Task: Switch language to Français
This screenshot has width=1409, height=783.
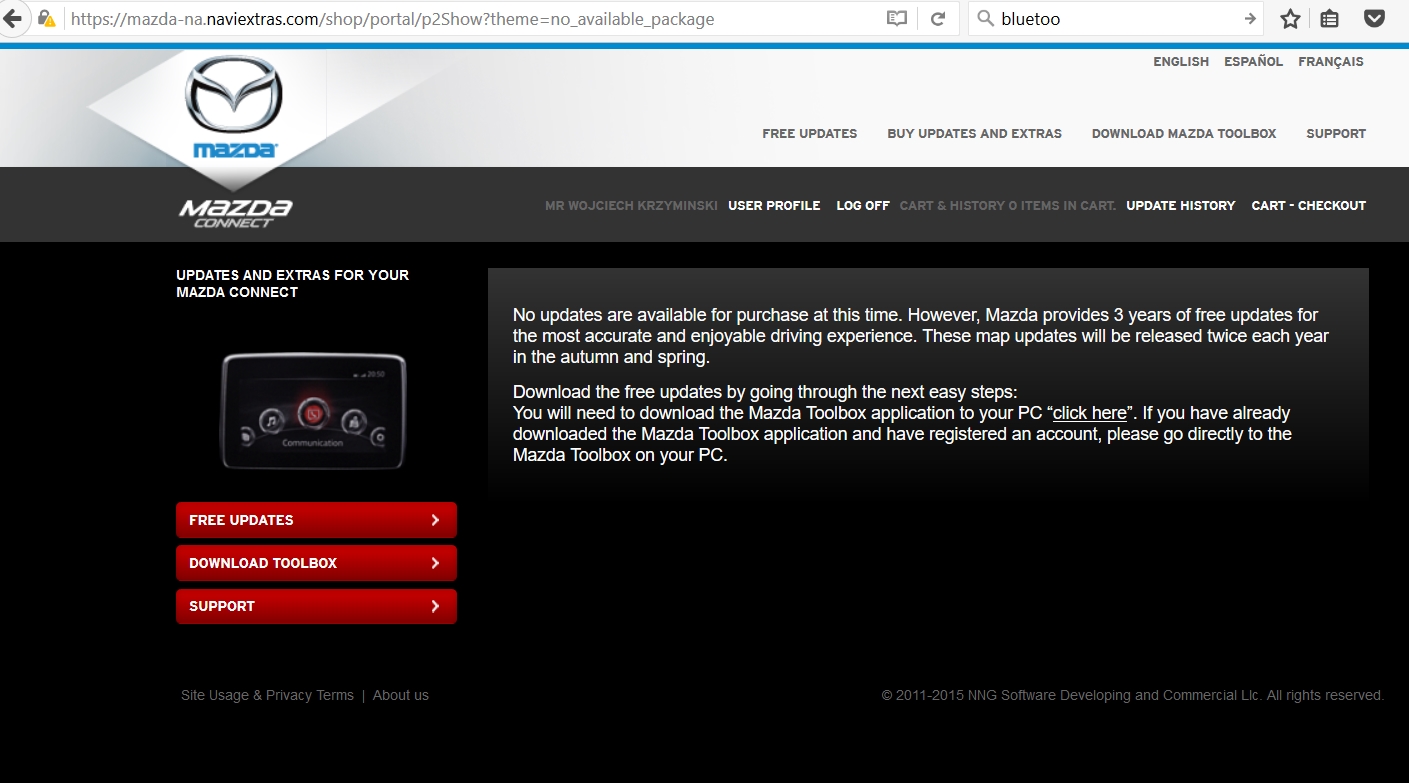Action: click(1330, 62)
